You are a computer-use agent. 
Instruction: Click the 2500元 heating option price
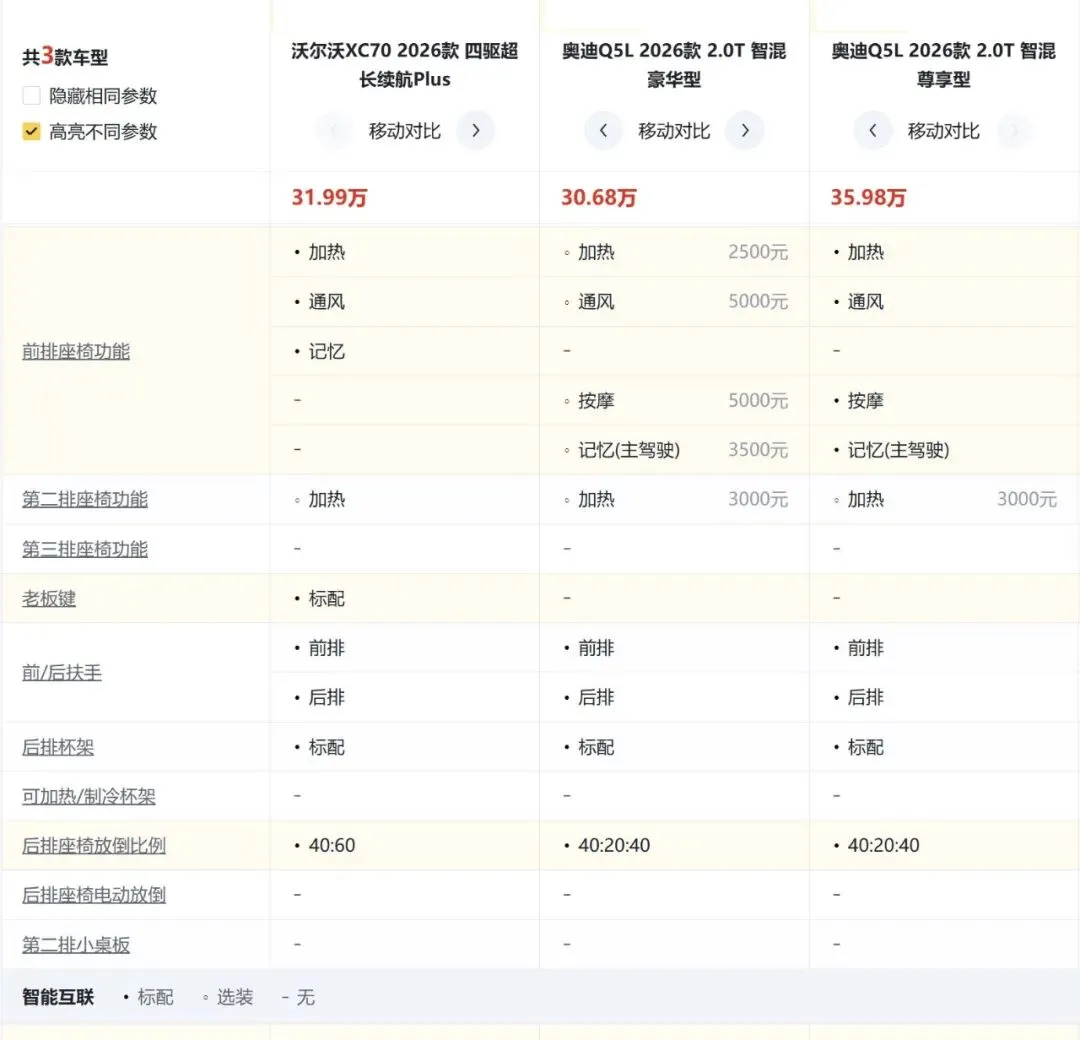[x=758, y=252]
